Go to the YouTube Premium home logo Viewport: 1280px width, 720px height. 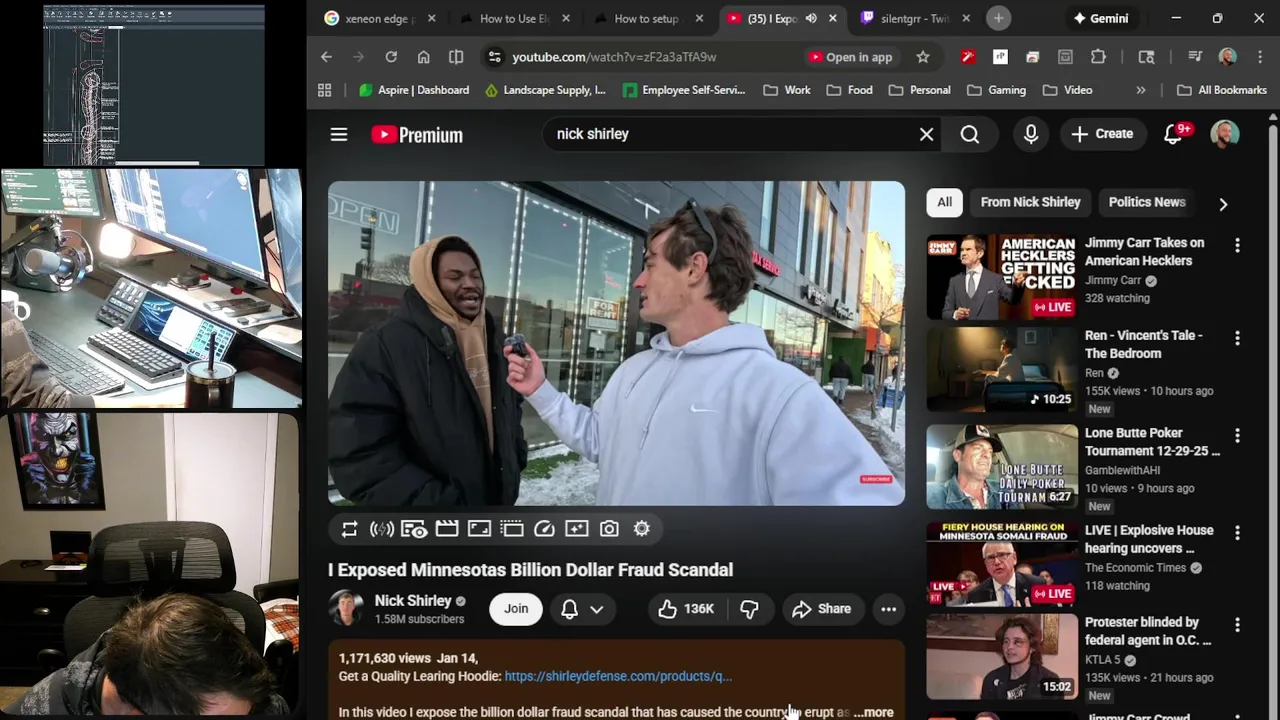pyautogui.click(x=417, y=134)
